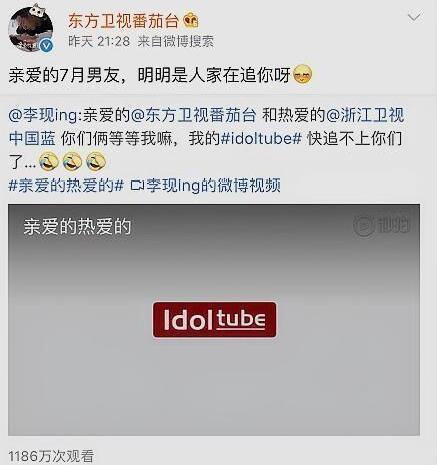Screen dimensions: 437x465
Task: Open the @李现ing mention
Action: click(x=44, y=115)
